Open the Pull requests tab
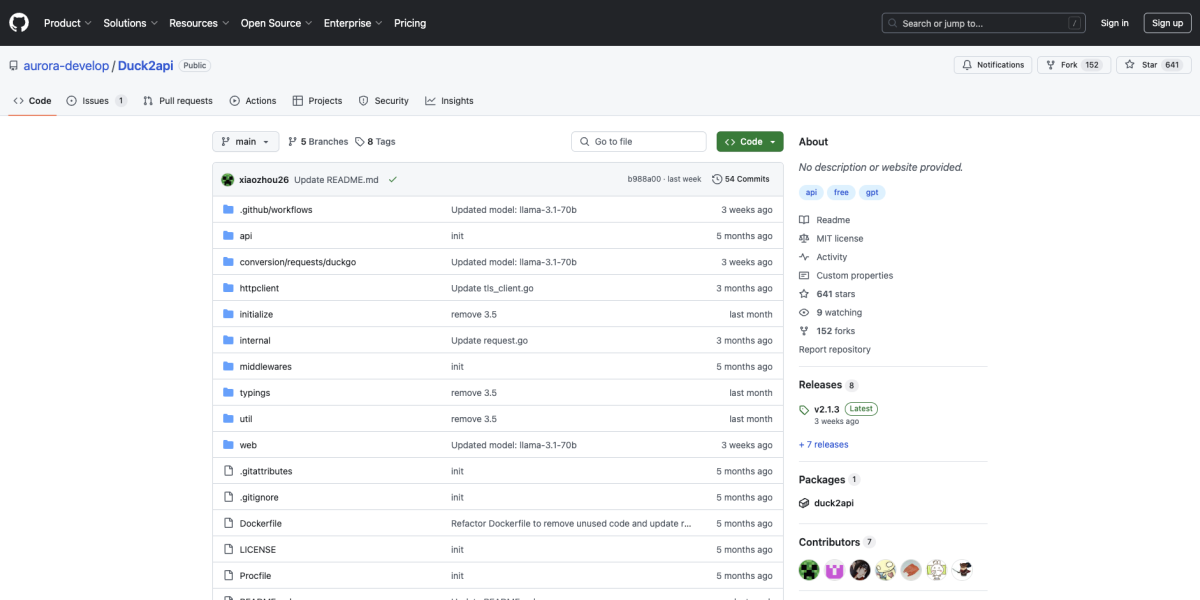Screen dimensions: 1200x600 [x=178, y=100]
